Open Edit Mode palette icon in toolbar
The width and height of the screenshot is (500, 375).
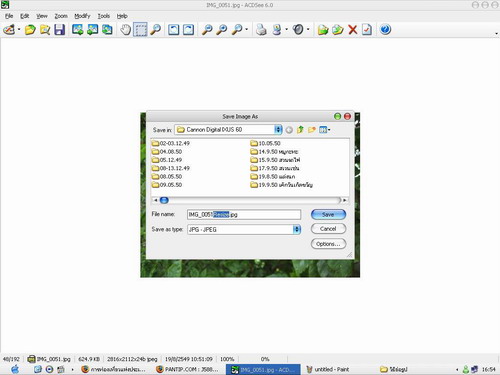[9, 30]
